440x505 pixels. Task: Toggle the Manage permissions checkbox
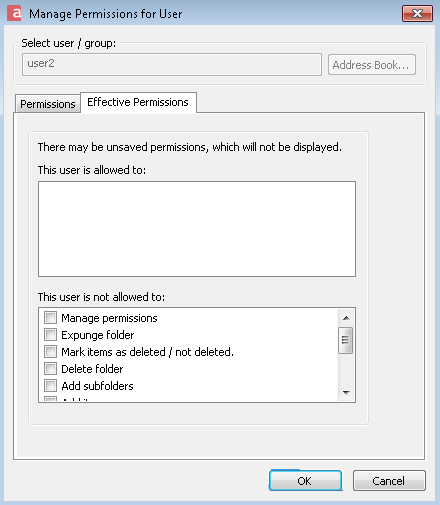(x=50, y=317)
